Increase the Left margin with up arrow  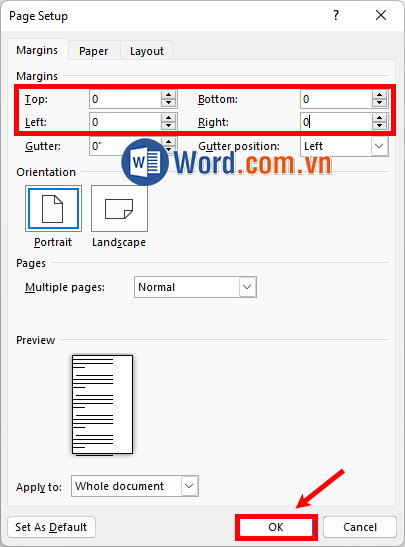(x=169, y=118)
